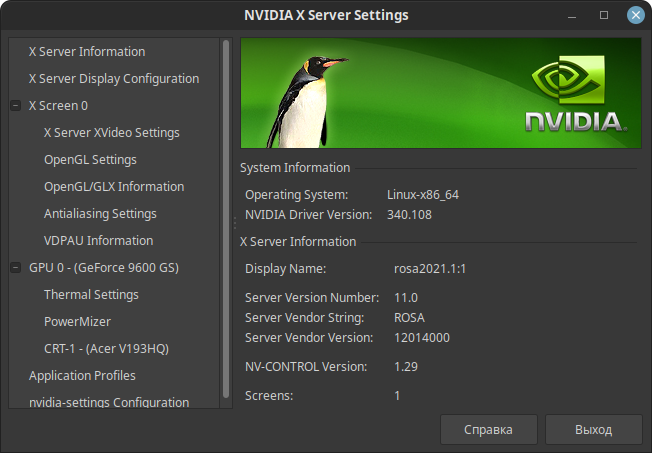
Task: Open X Server Display Configuration page
Action: coord(114,78)
